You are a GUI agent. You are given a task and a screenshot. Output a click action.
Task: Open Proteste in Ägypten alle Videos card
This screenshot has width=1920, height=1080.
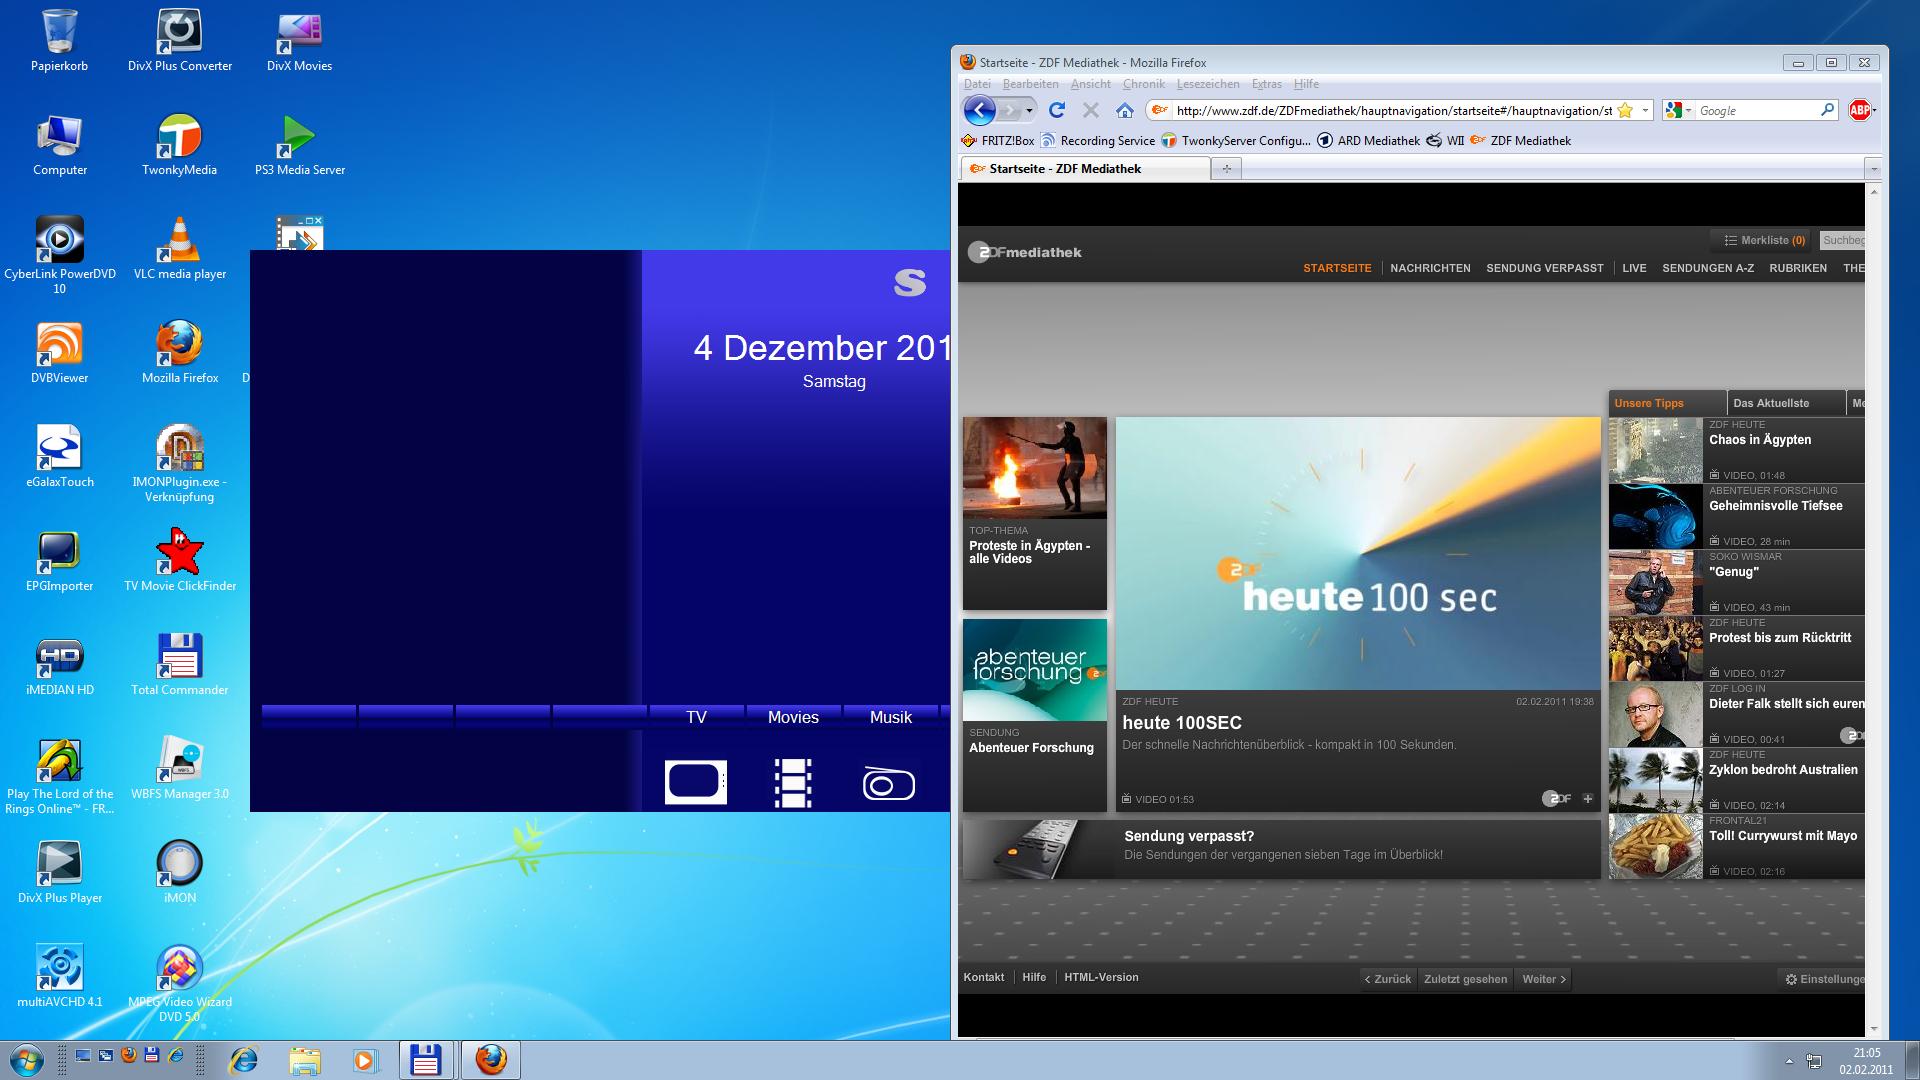pyautogui.click(x=1035, y=513)
